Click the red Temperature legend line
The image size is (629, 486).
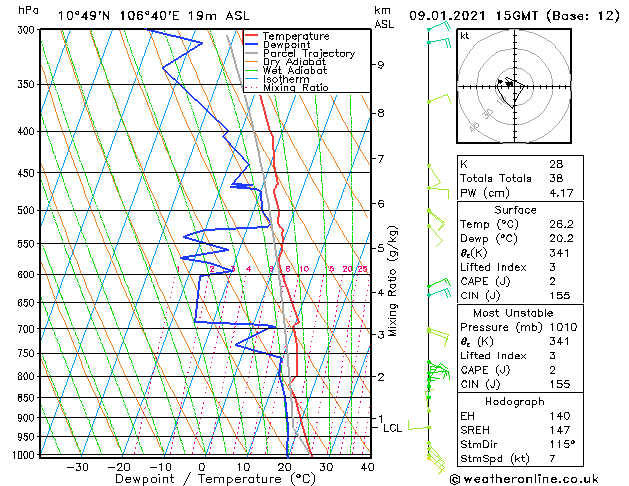pyautogui.click(x=251, y=36)
